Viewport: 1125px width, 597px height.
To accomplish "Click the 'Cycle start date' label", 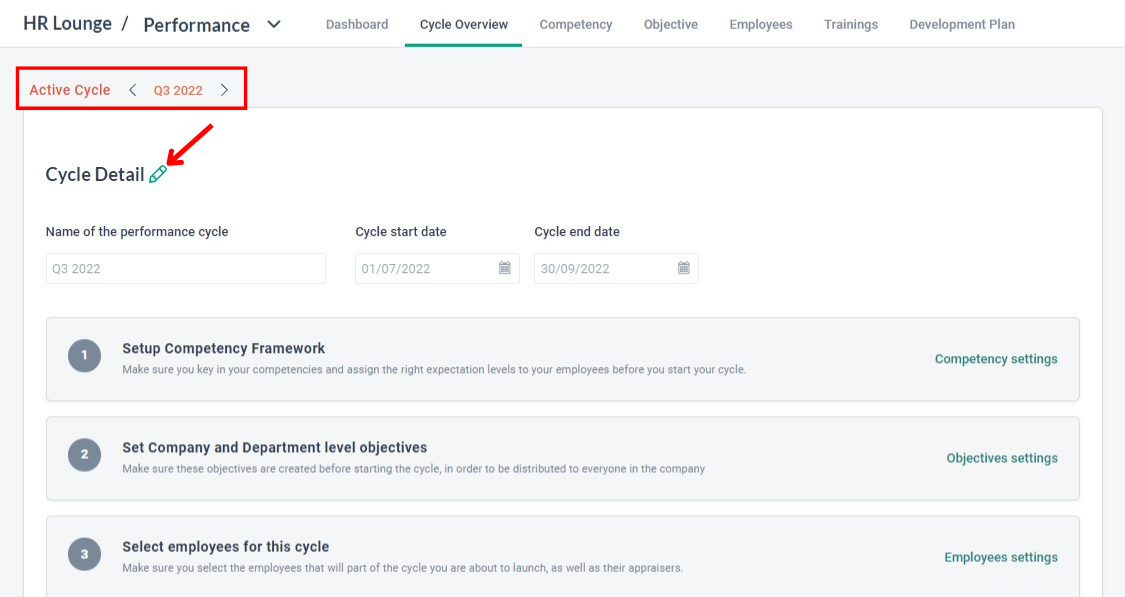I will [400, 232].
